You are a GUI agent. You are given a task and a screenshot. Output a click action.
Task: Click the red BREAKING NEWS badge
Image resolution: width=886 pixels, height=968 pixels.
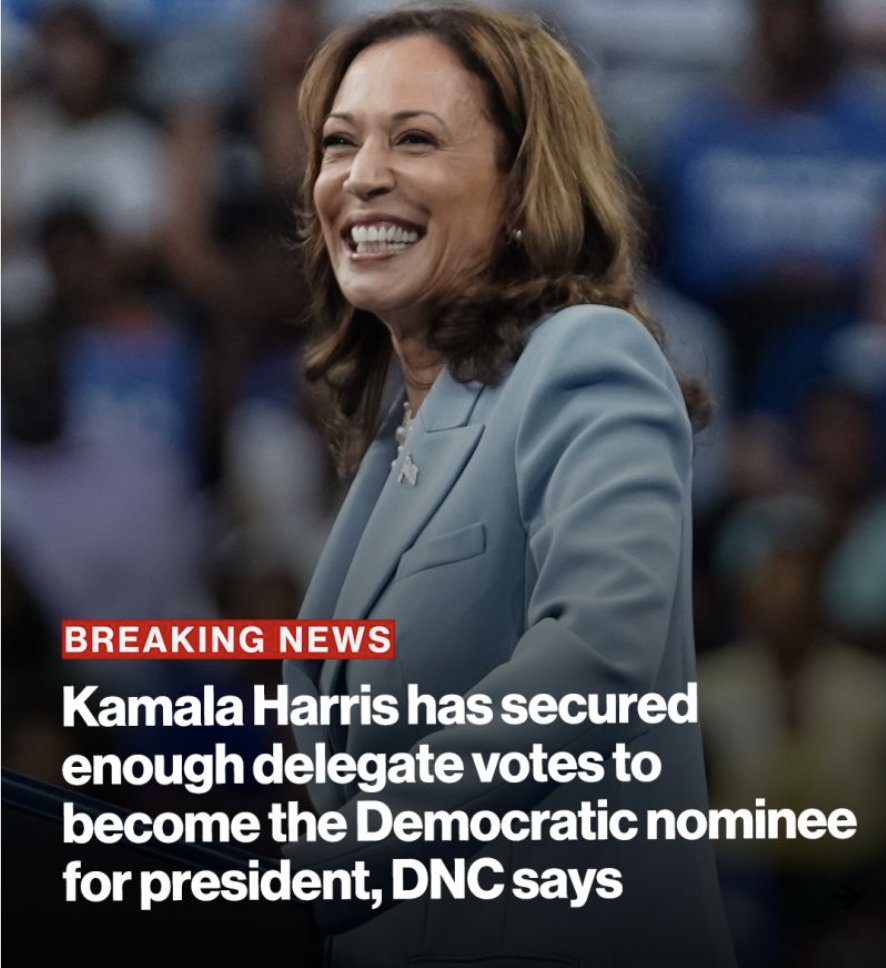coord(227,639)
